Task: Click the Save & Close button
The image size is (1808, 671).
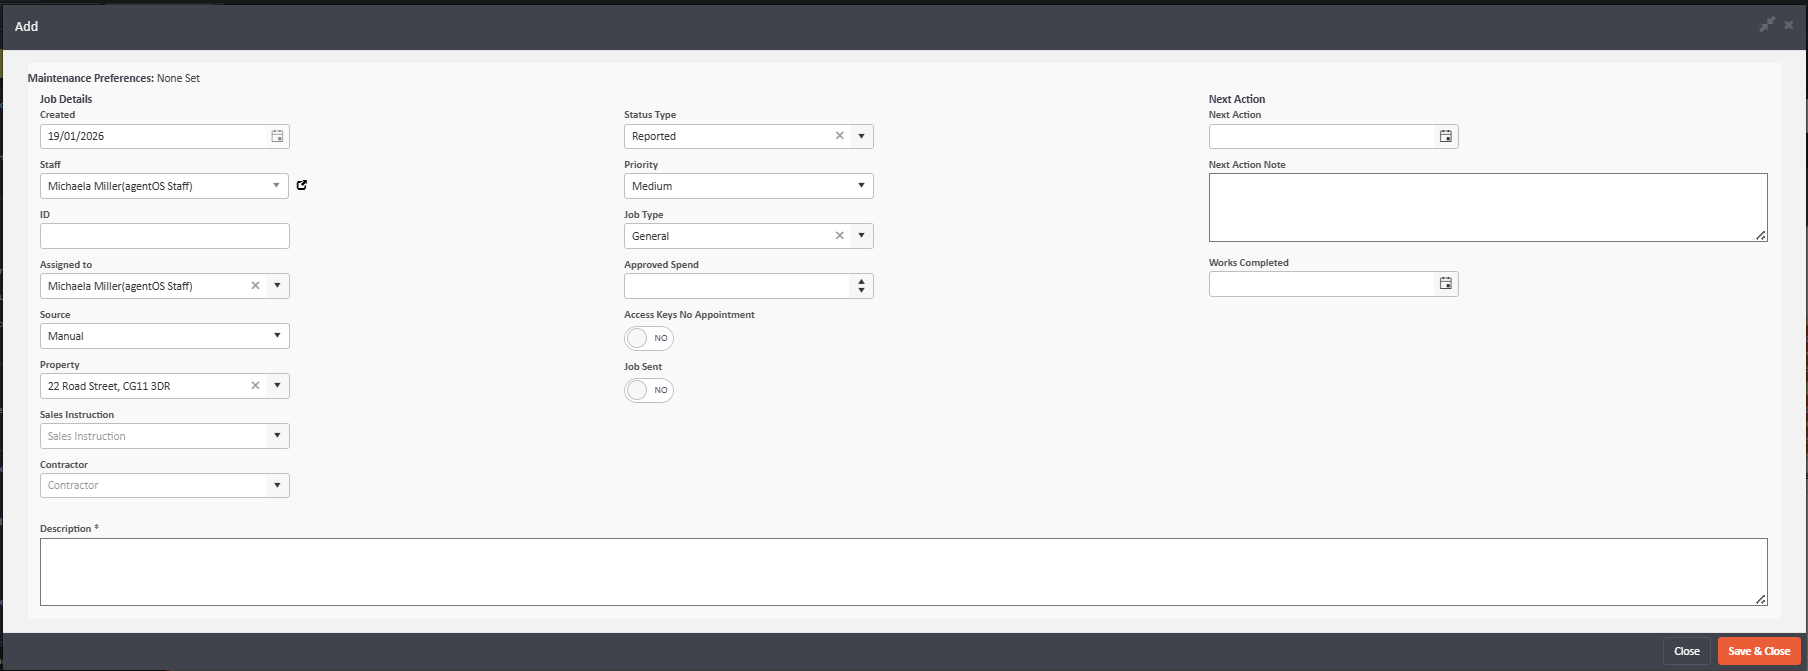Action: tap(1758, 651)
